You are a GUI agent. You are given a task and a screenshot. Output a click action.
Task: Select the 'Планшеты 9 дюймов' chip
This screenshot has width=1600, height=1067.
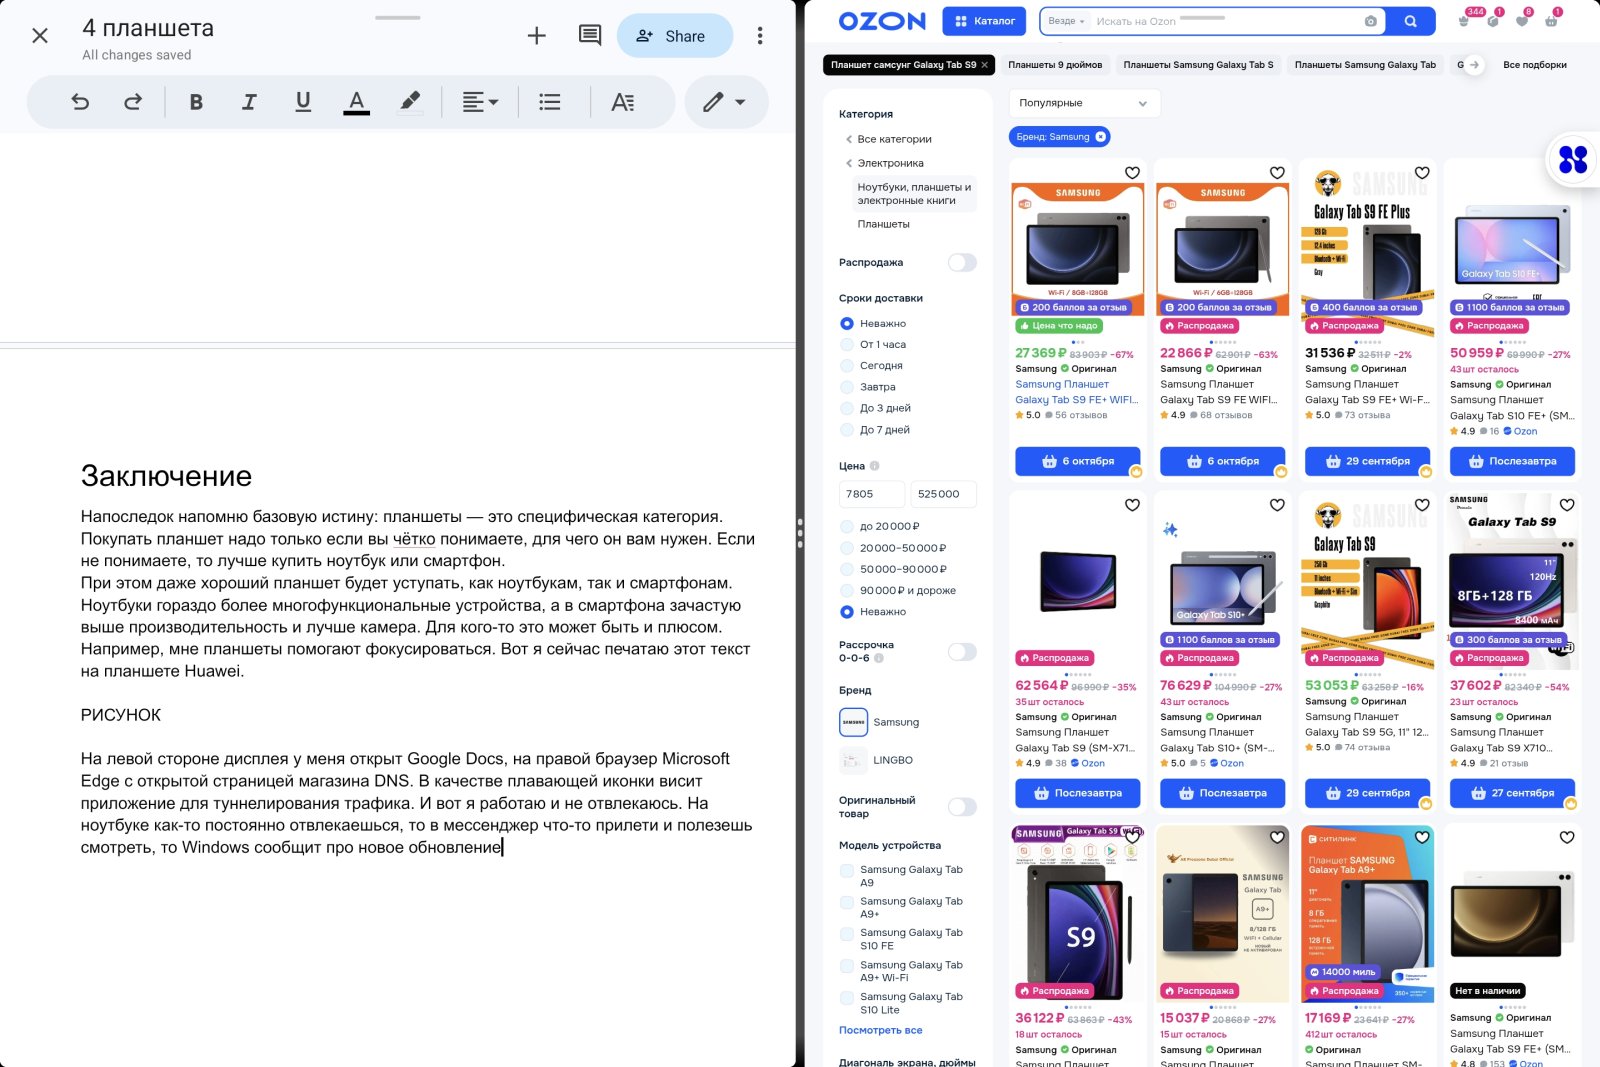click(x=1055, y=65)
